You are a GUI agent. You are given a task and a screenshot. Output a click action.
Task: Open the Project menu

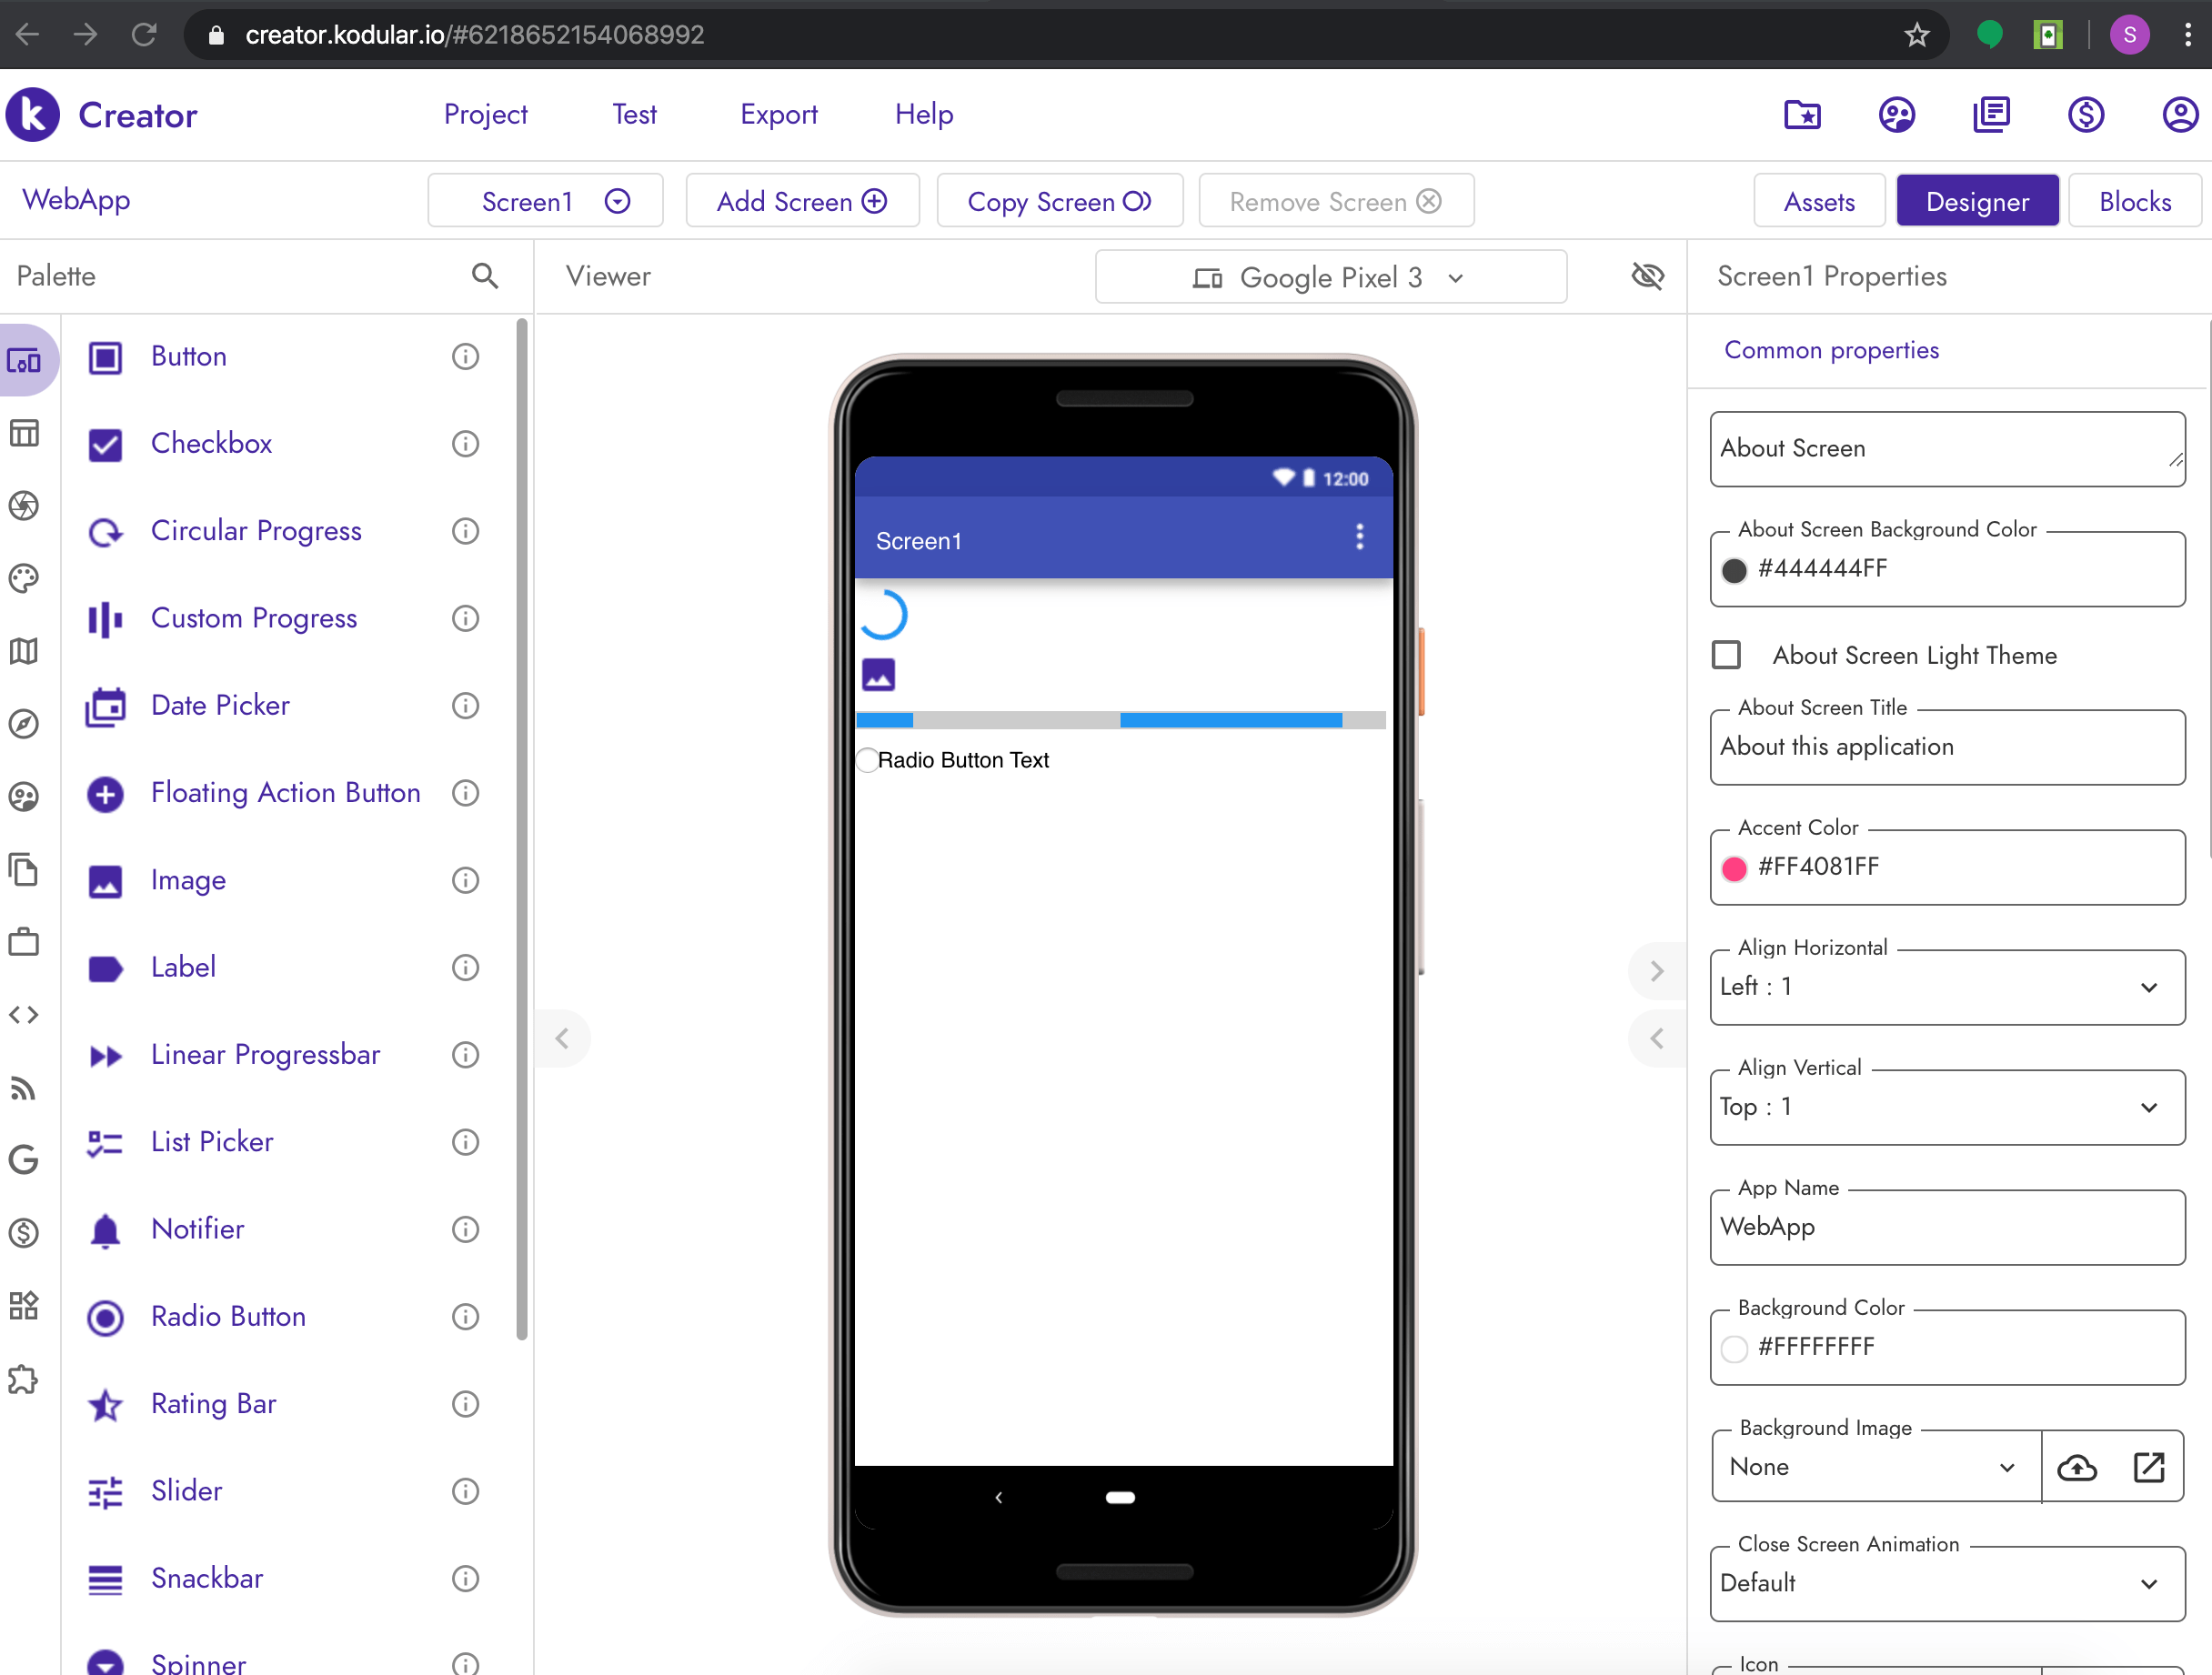[x=486, y=114]
